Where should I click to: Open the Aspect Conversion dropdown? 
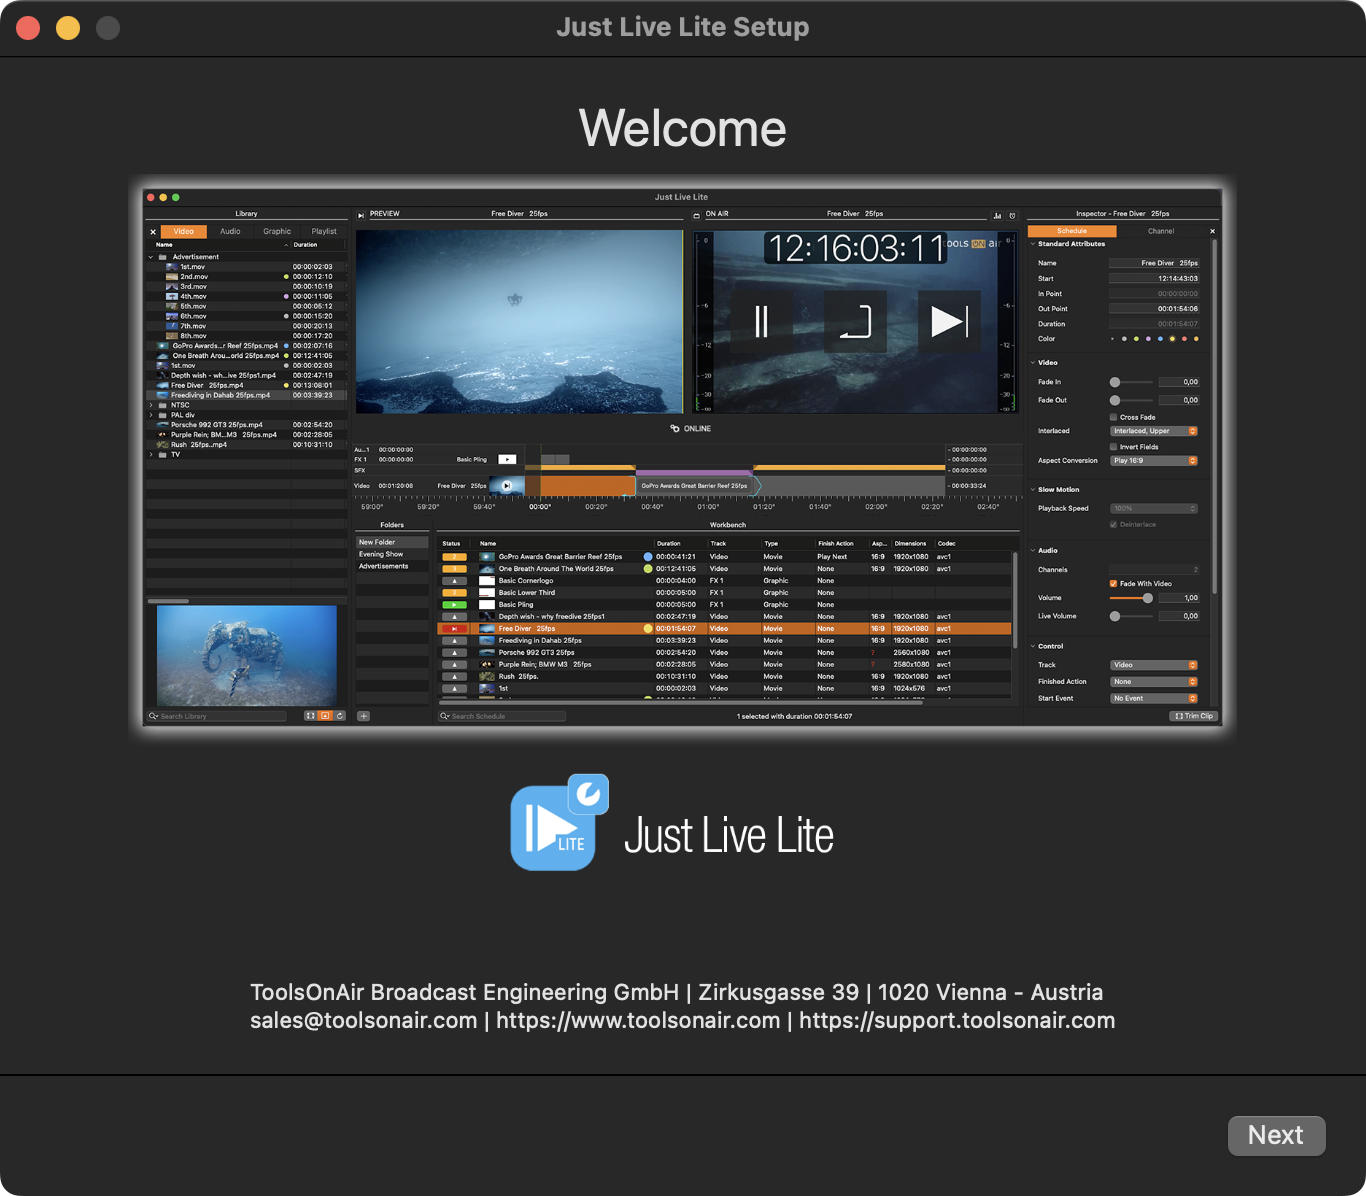click(1154, 461)
